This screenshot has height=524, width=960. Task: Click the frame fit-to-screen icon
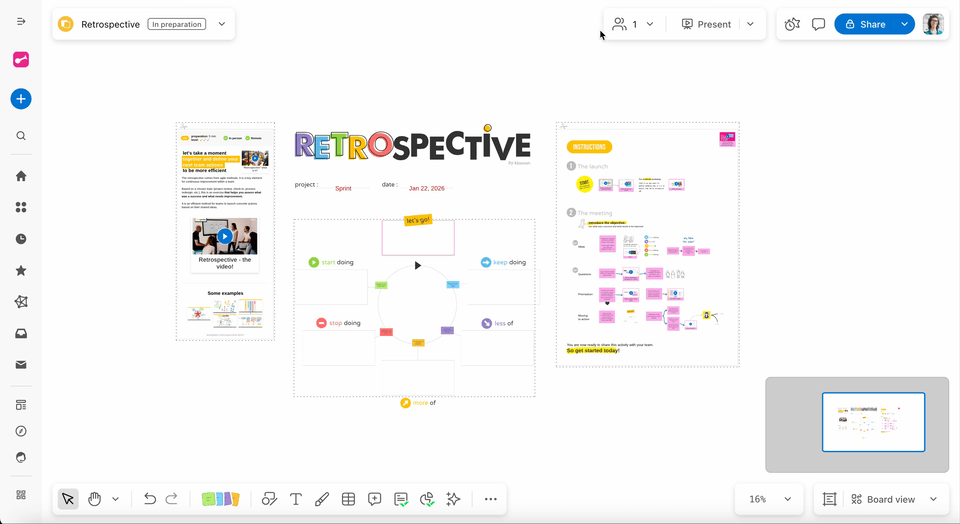coord(830,500)
